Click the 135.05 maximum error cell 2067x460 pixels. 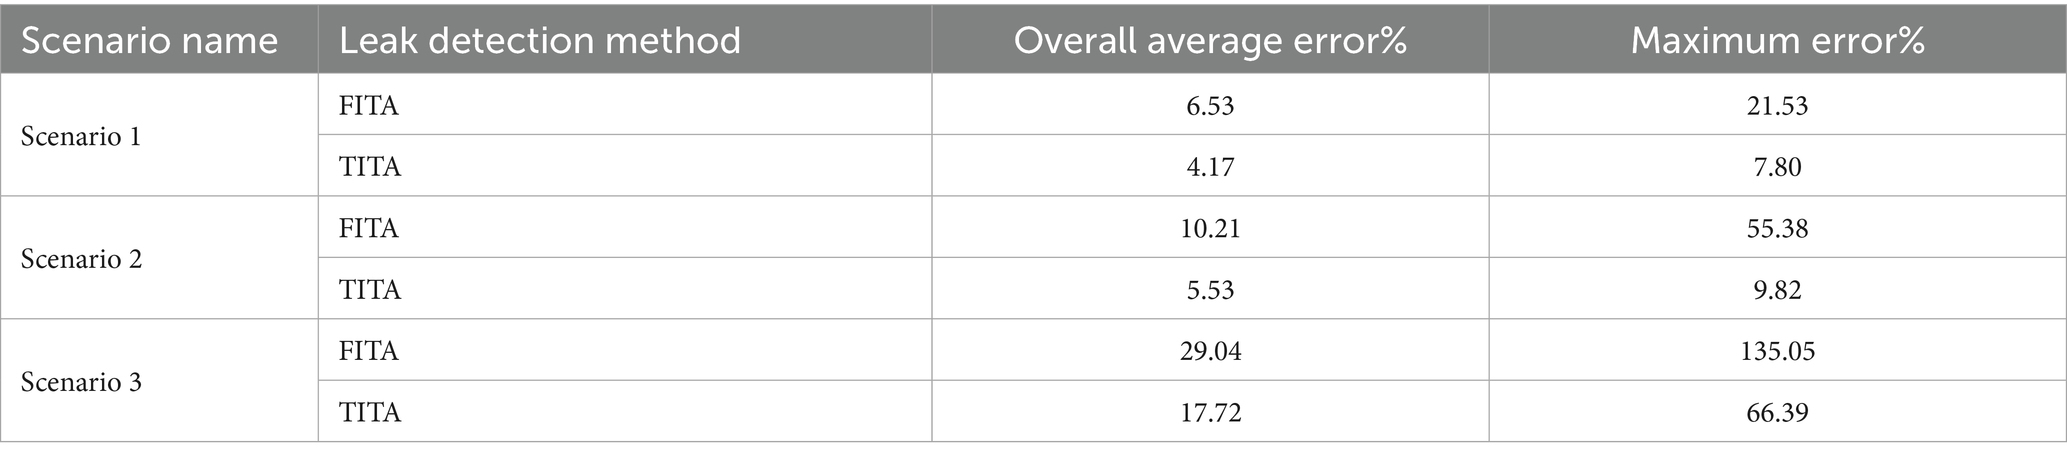coord(1778,351)
